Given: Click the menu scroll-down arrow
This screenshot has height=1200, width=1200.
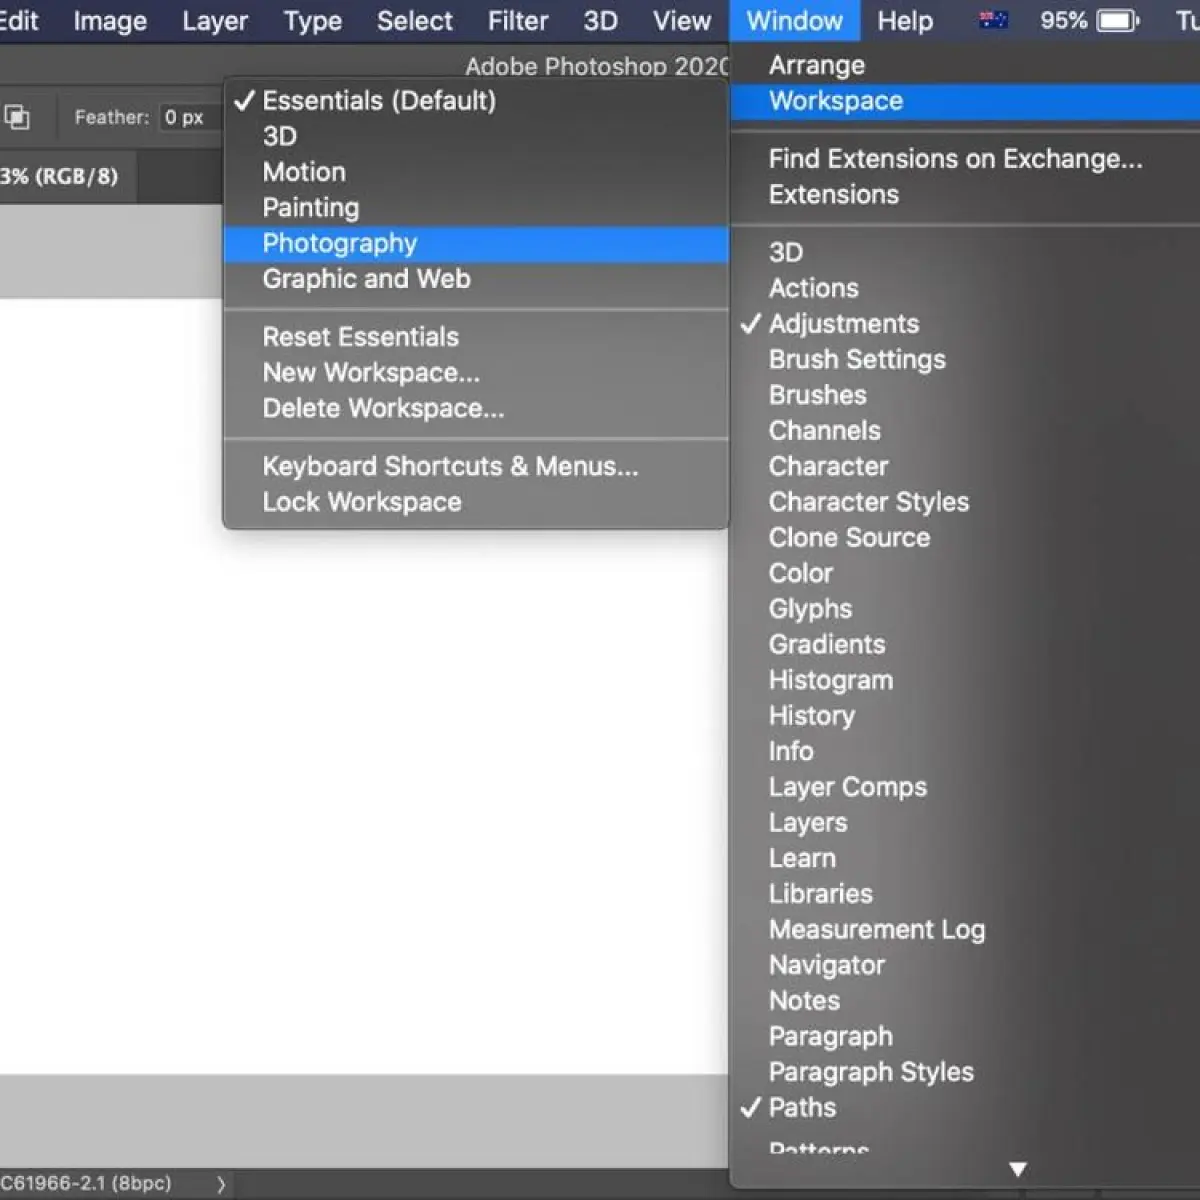Looking at the screenshot, I should pos(1018,1169).
